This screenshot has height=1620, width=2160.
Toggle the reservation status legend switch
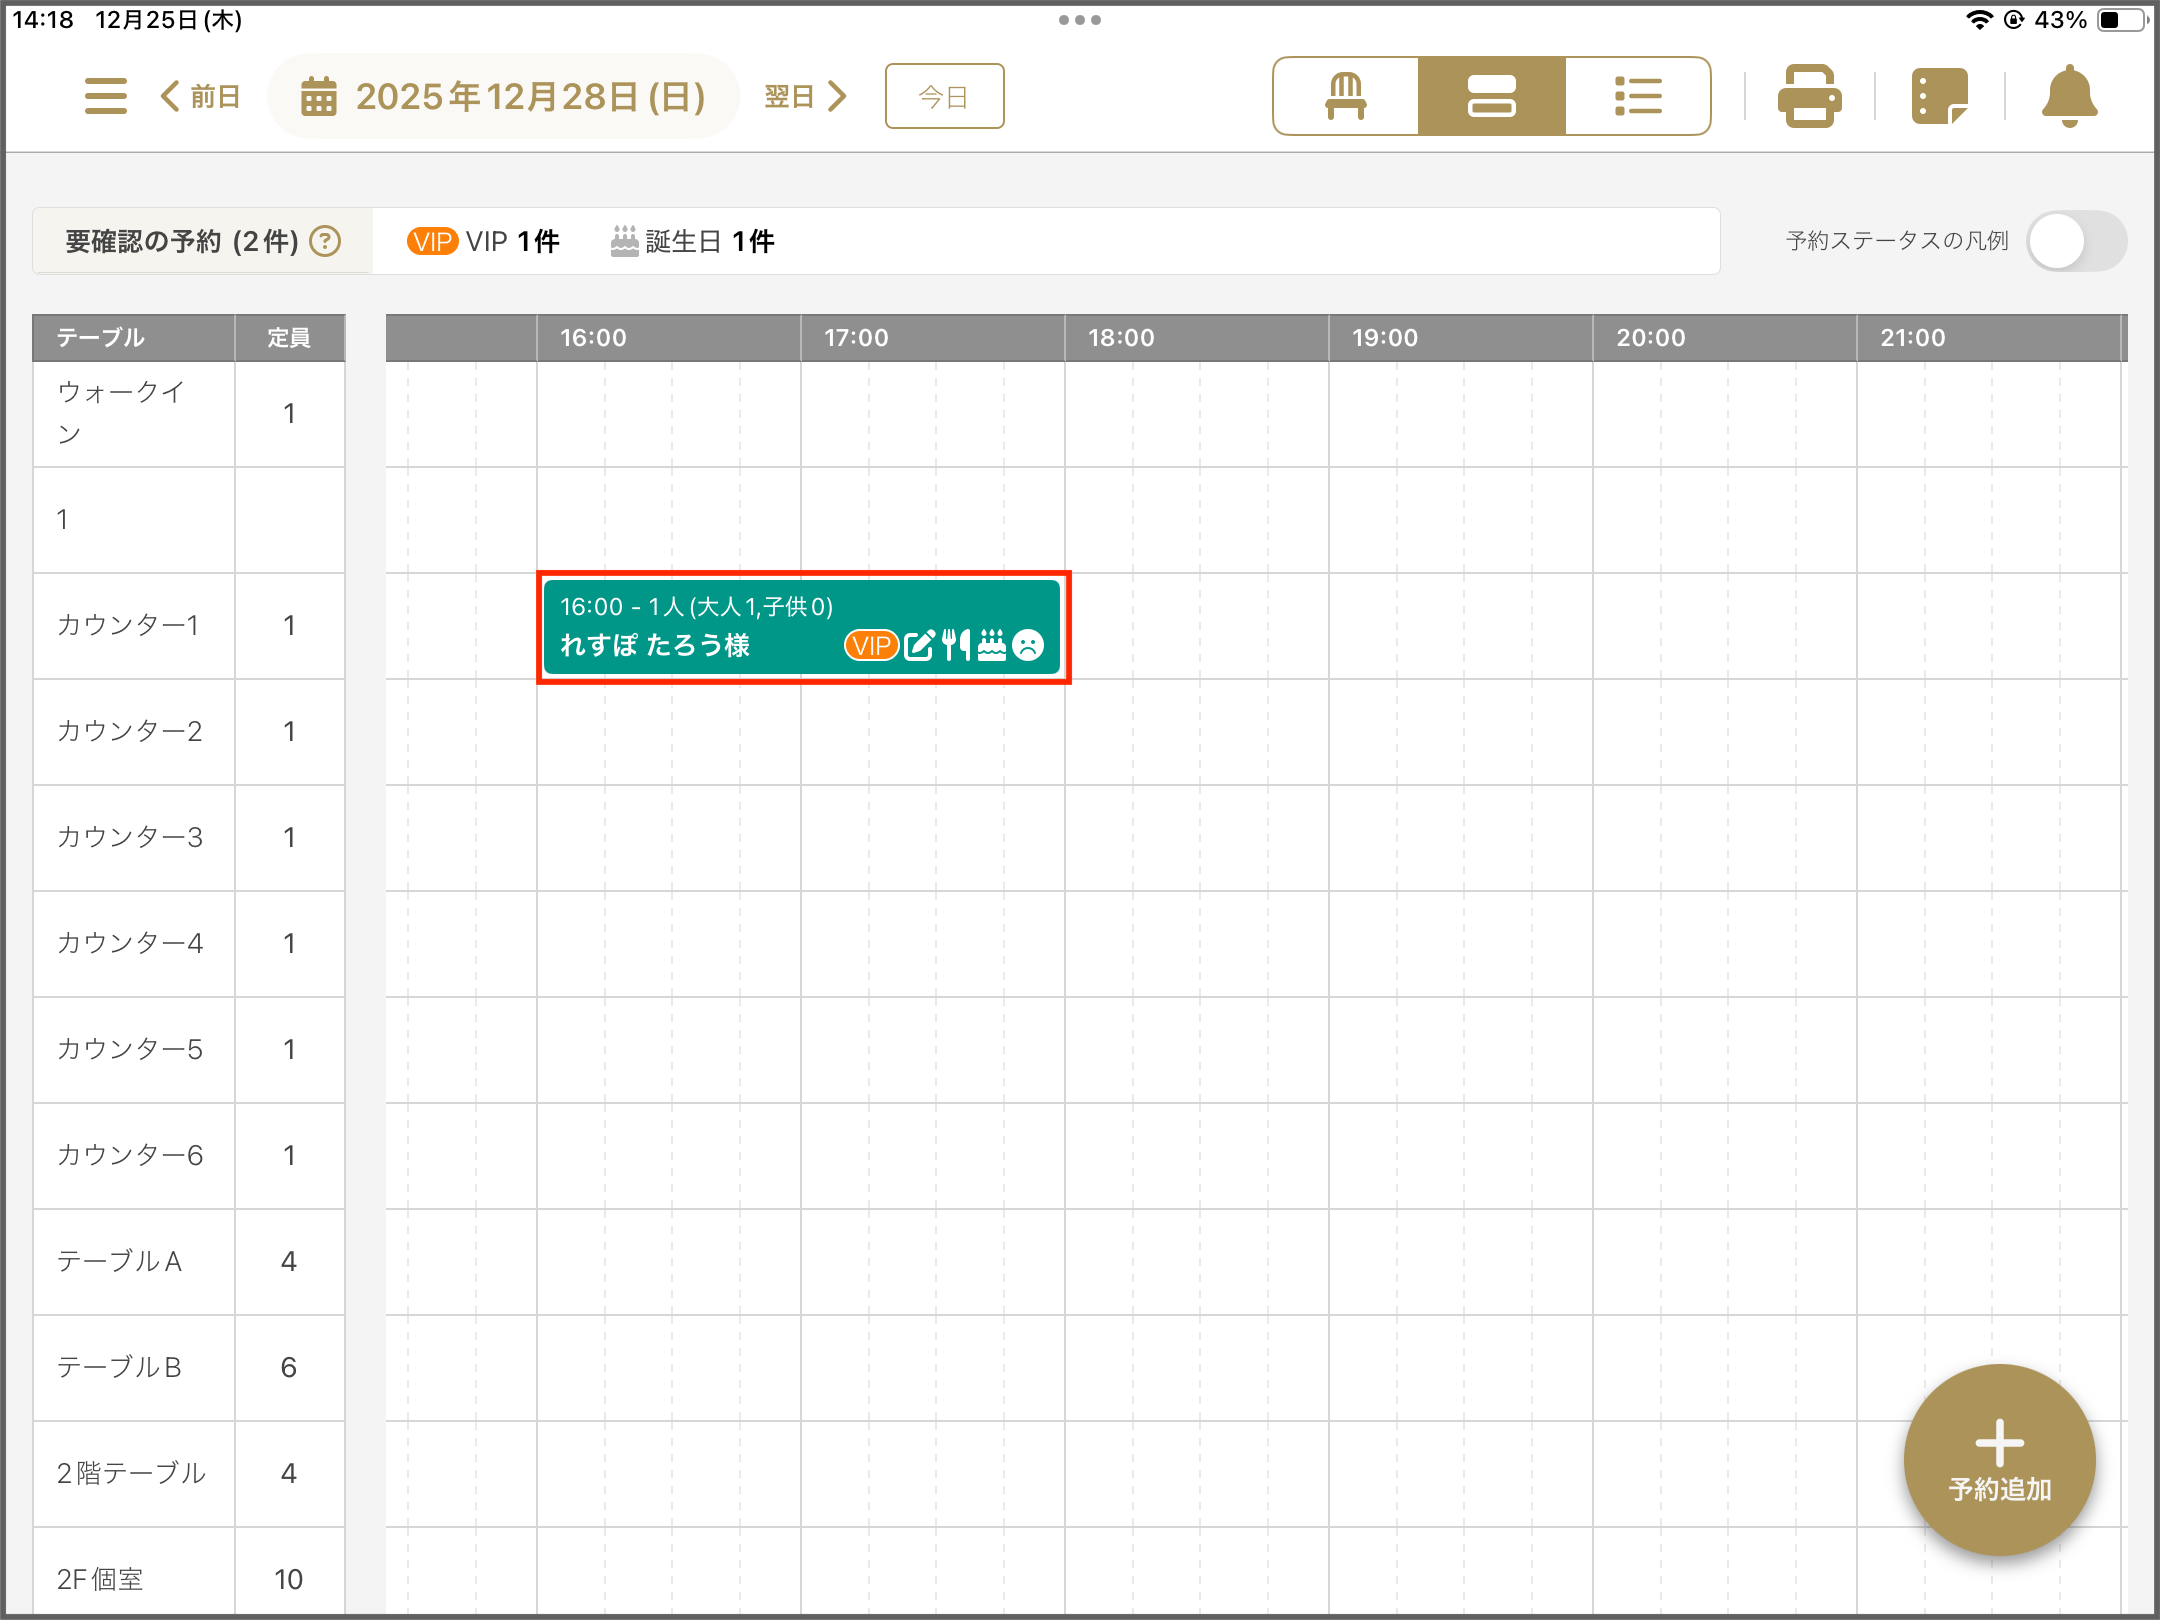point(2075,241)
